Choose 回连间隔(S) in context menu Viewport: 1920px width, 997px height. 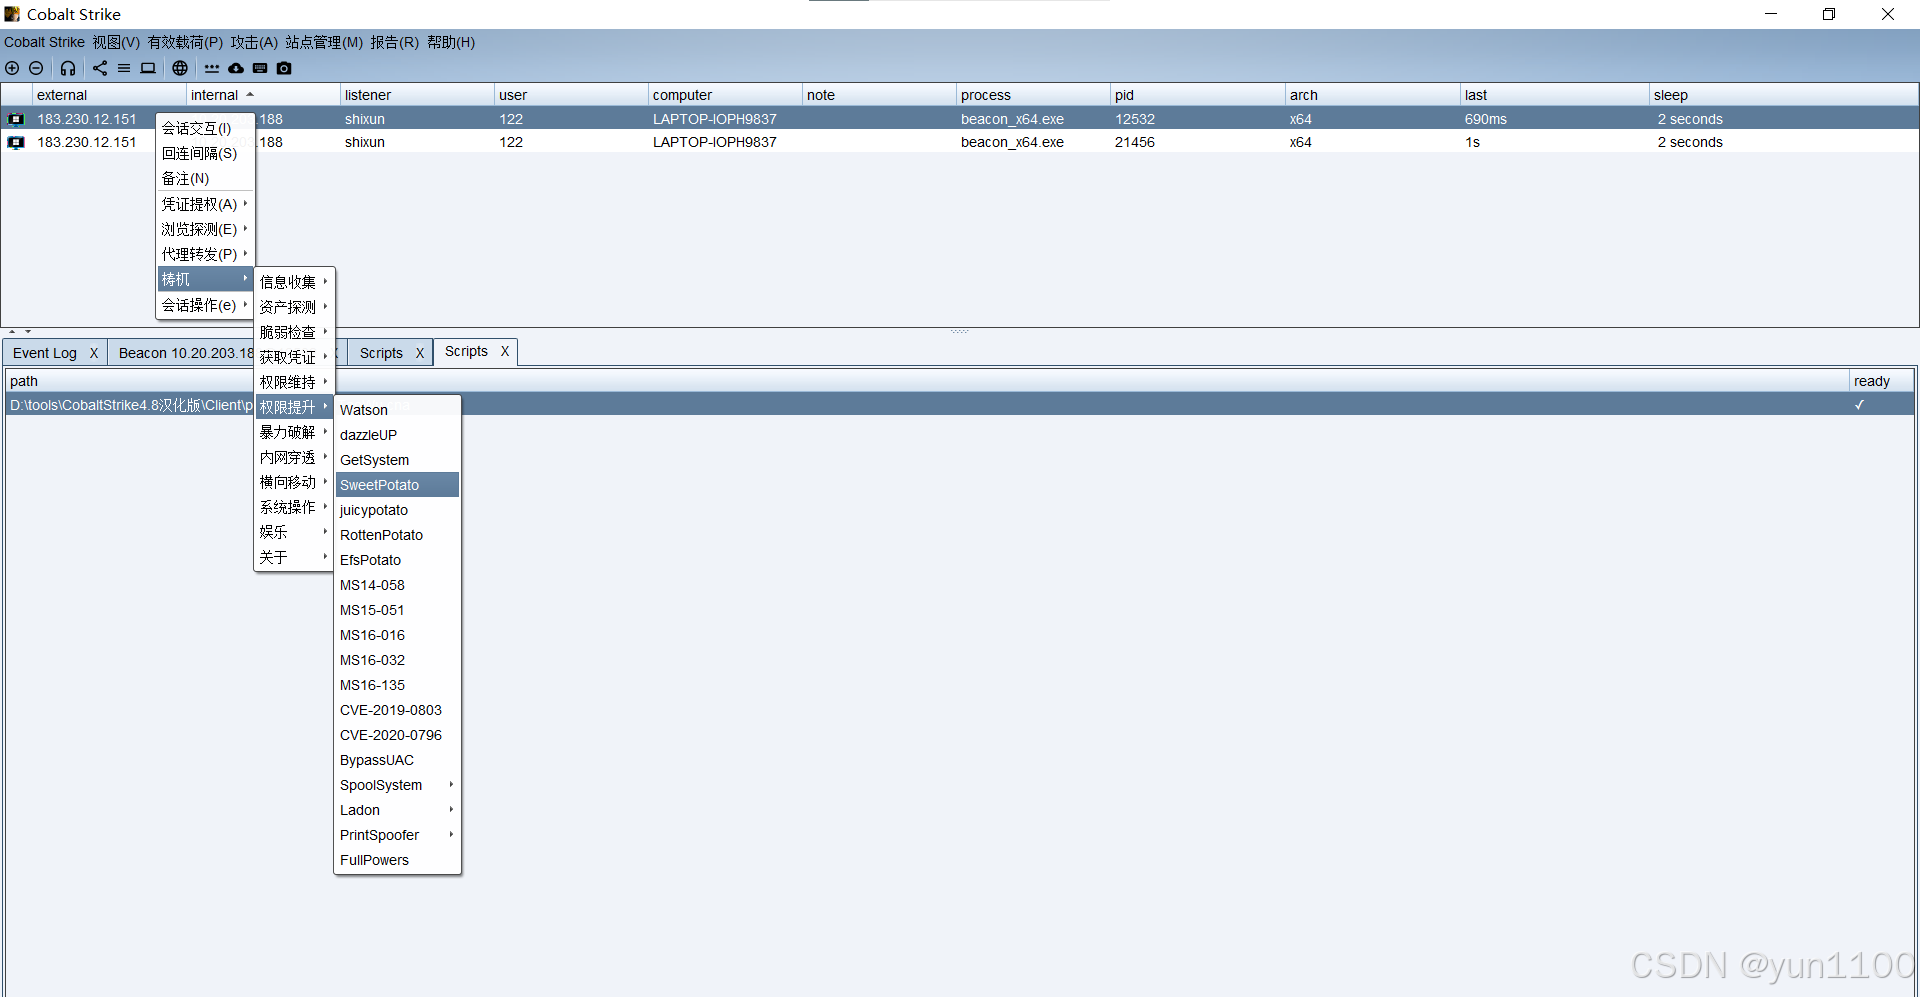[205, 153]
